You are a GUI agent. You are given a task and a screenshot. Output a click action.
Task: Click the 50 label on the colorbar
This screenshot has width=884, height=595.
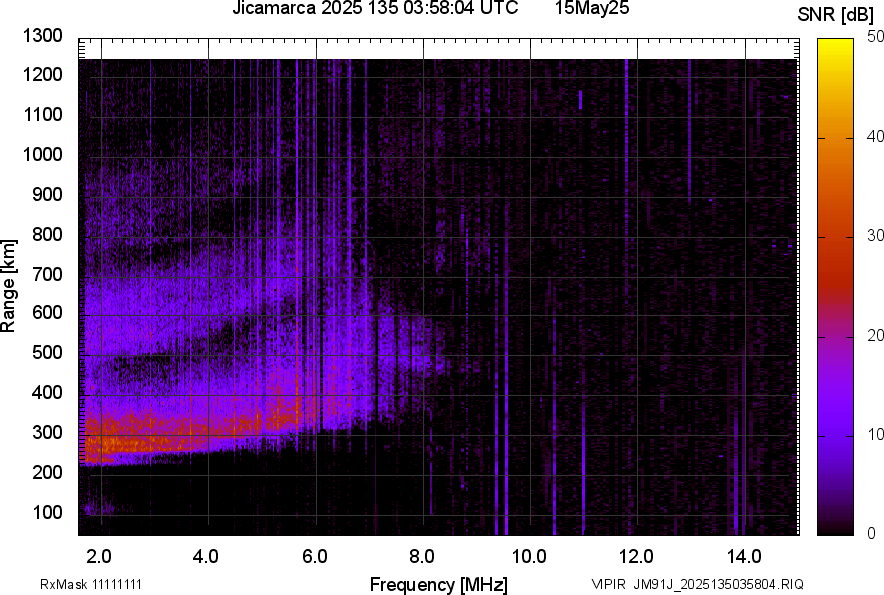pyautogui.click(x=875, y=38)
